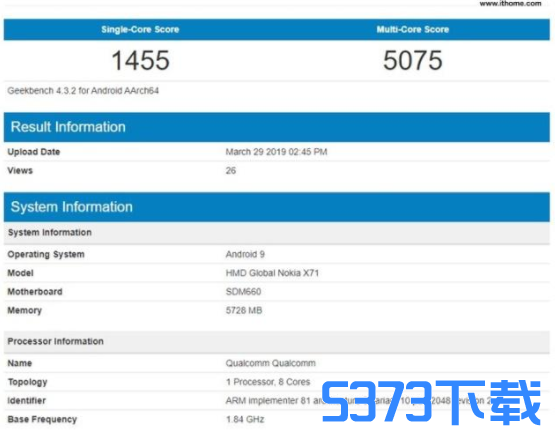Click the gray System Information subheader row
Screen dimensions: 555x435
point(277,233)
